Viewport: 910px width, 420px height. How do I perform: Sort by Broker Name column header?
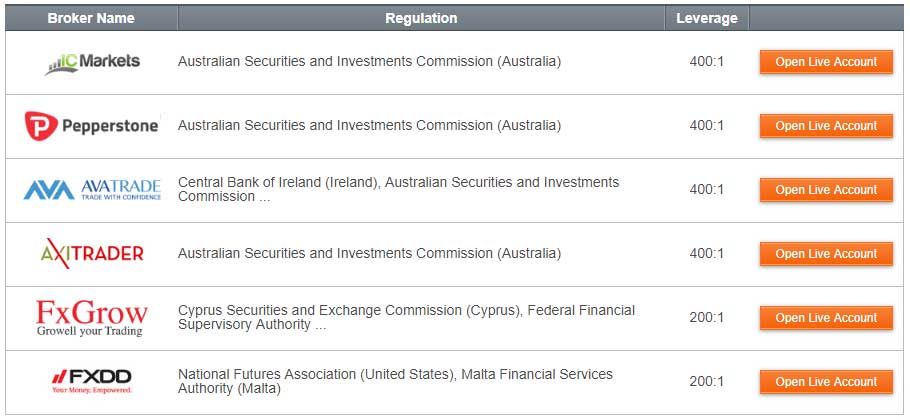tap(90, 18)
